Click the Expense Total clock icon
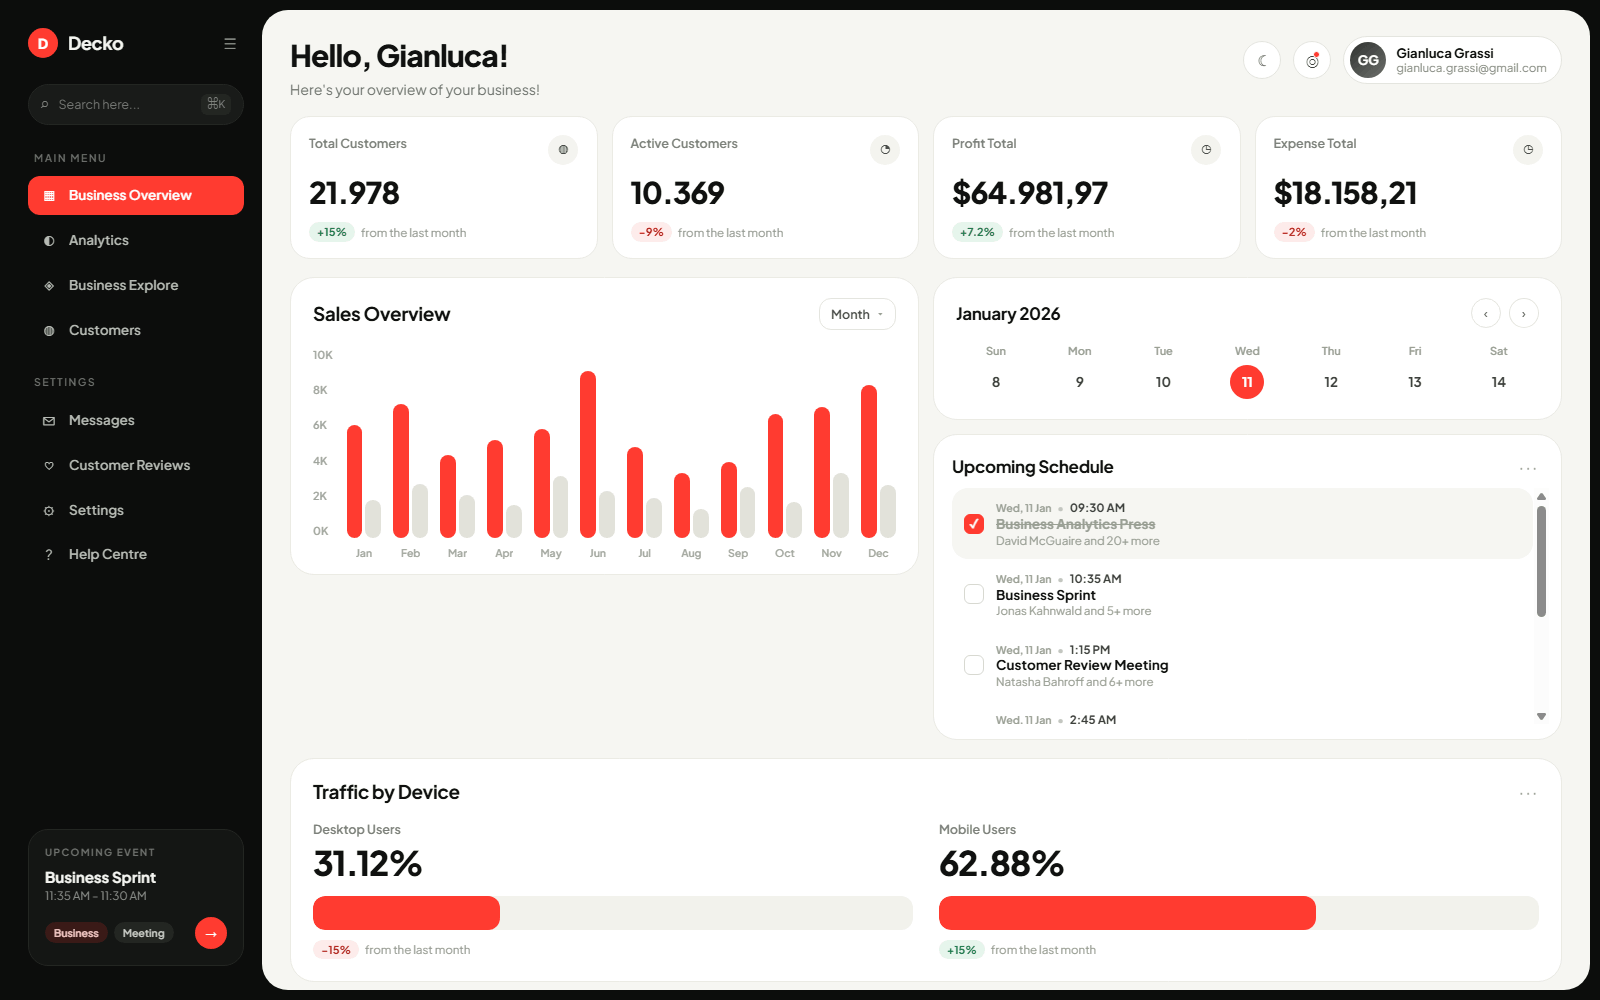The width and height of the screenshot is (1600, 1000). (1528, 150)
